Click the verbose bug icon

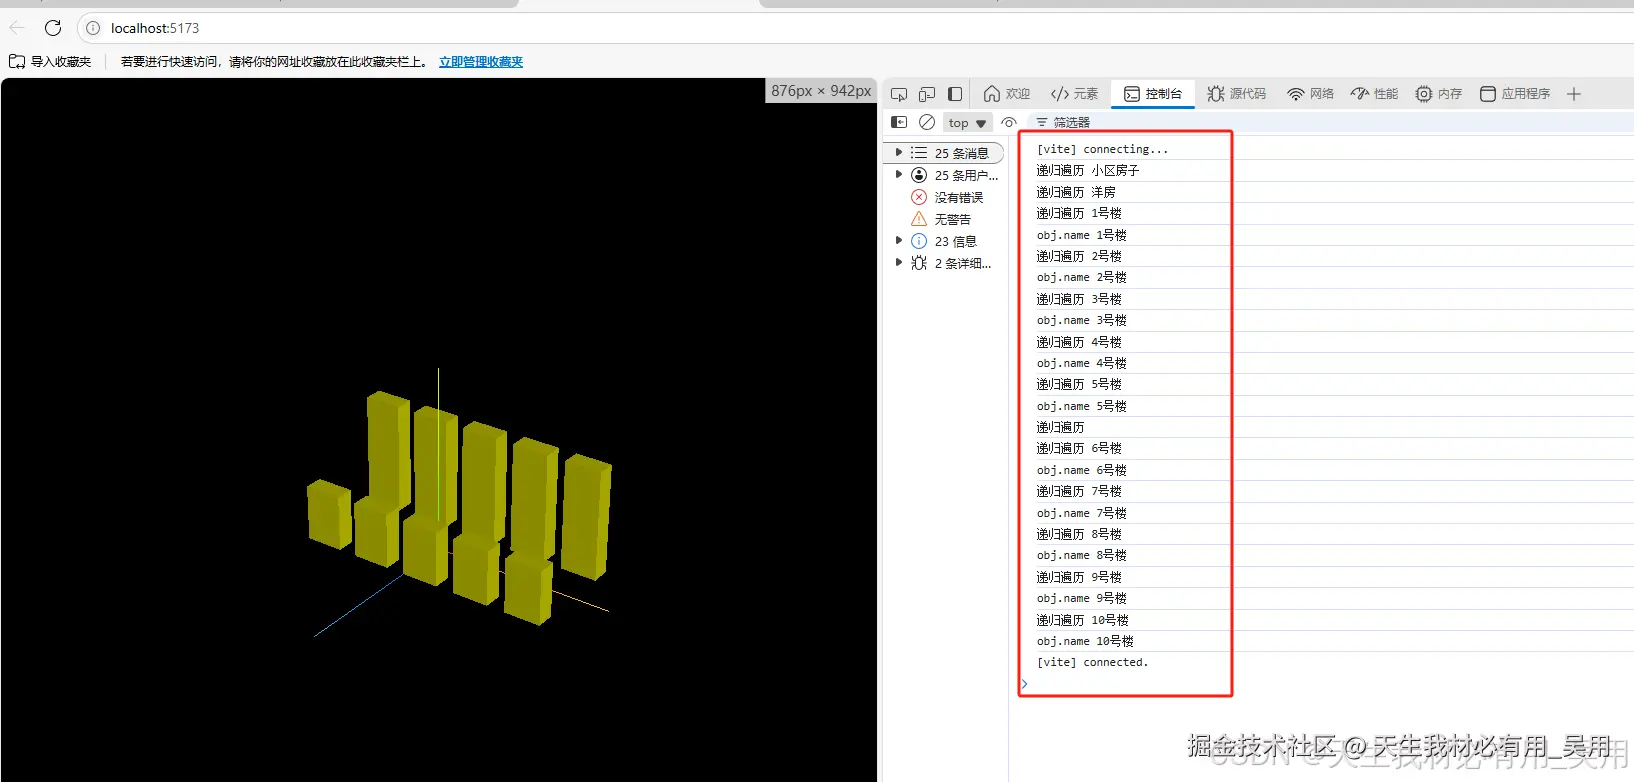coord(919,263)
